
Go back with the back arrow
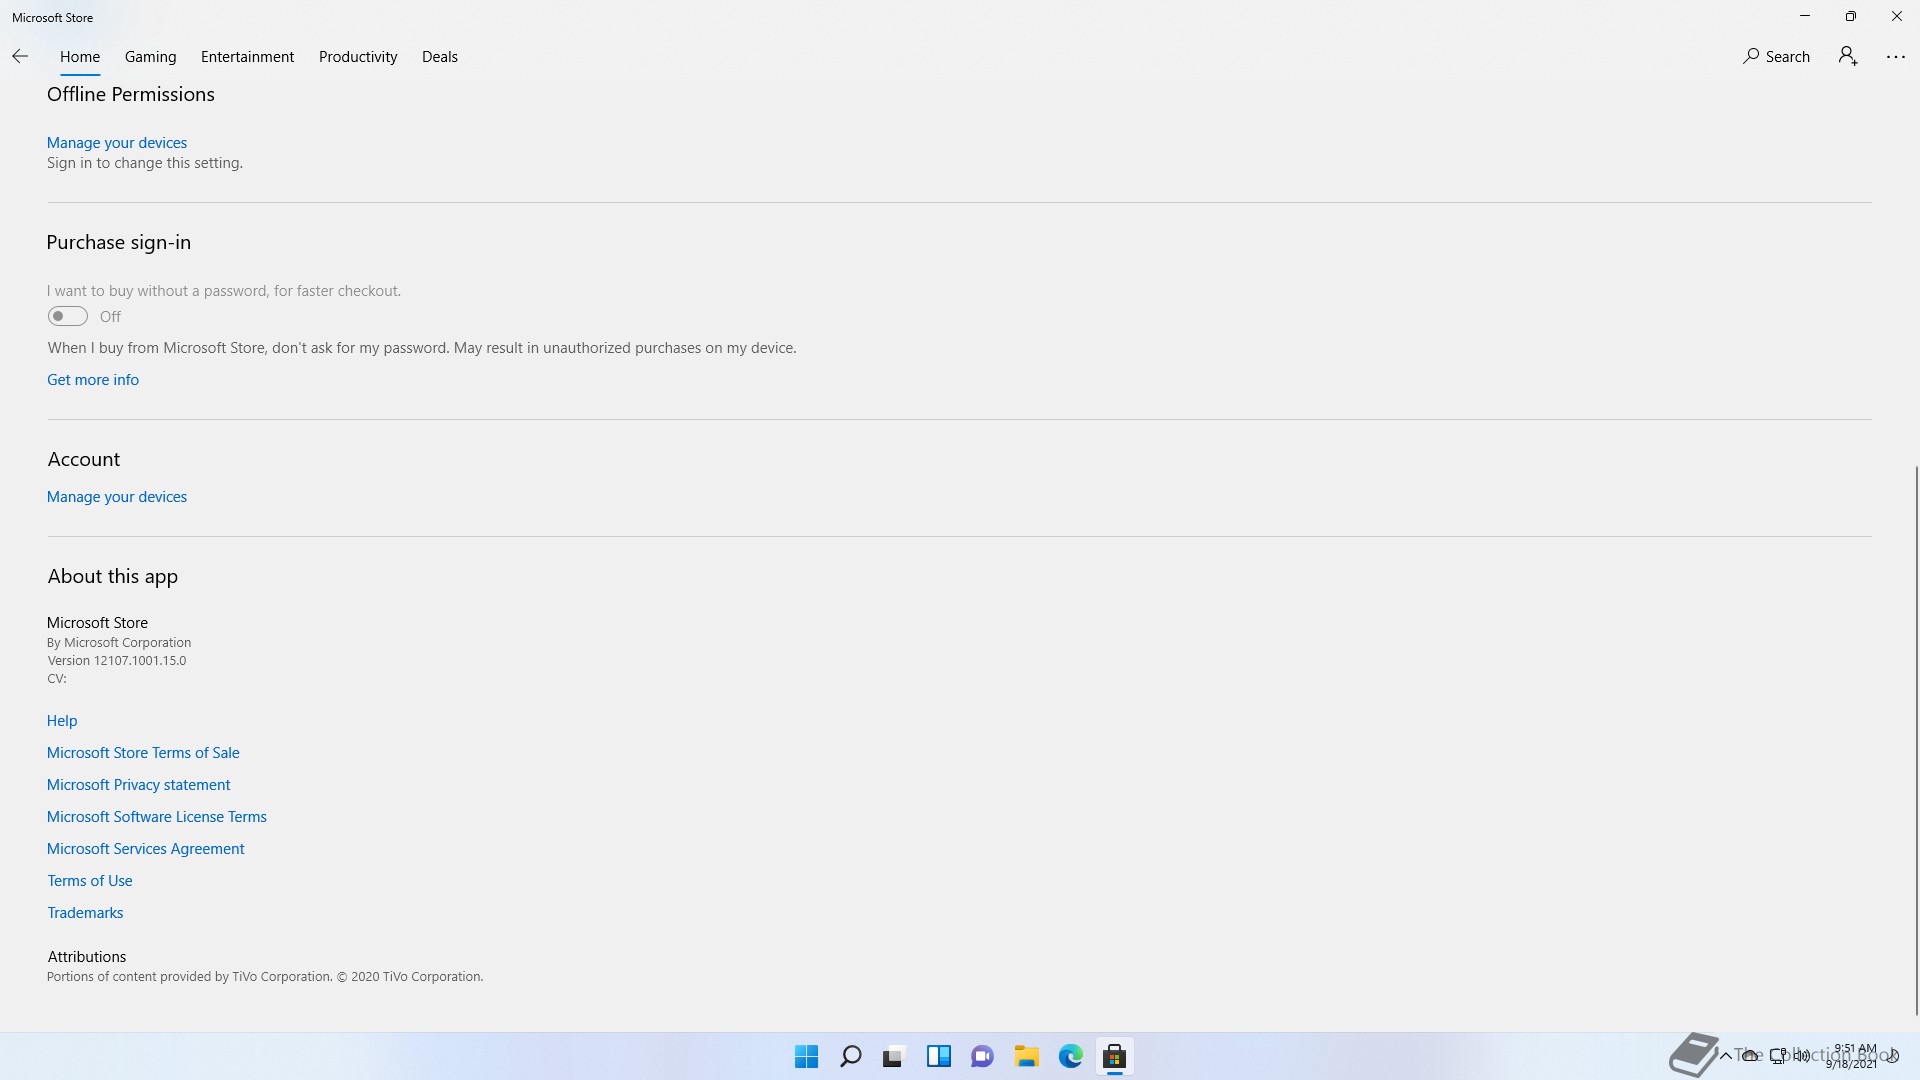pyautogui.click(x=20, y=56)
